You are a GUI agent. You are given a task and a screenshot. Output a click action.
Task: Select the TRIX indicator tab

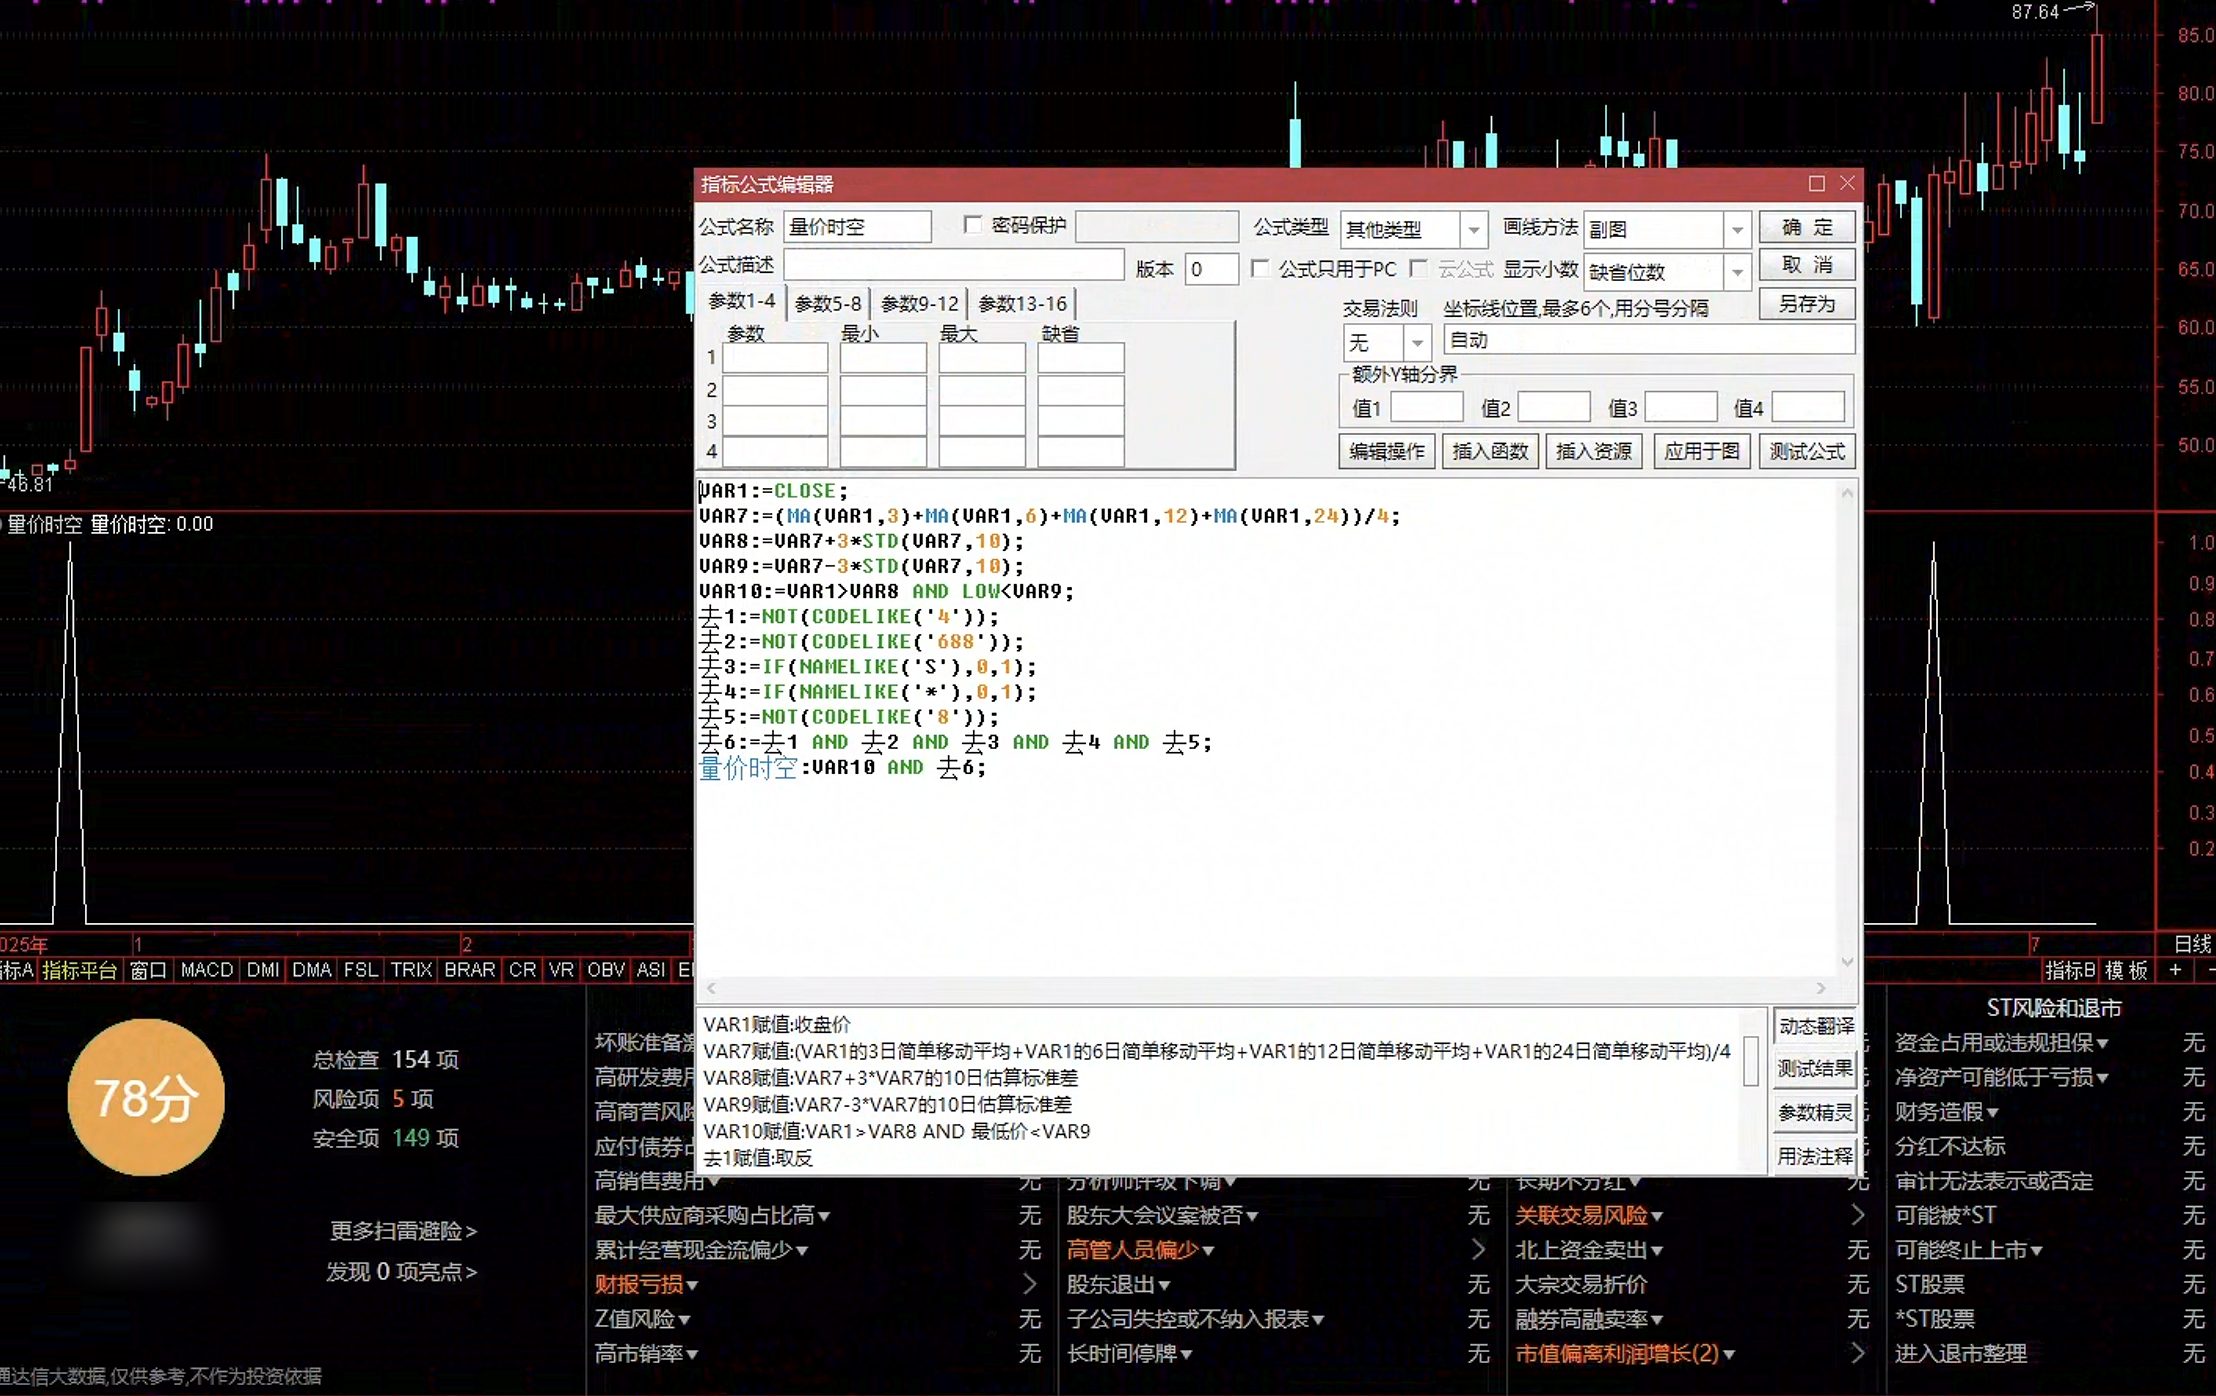click(x=411, y=970)
